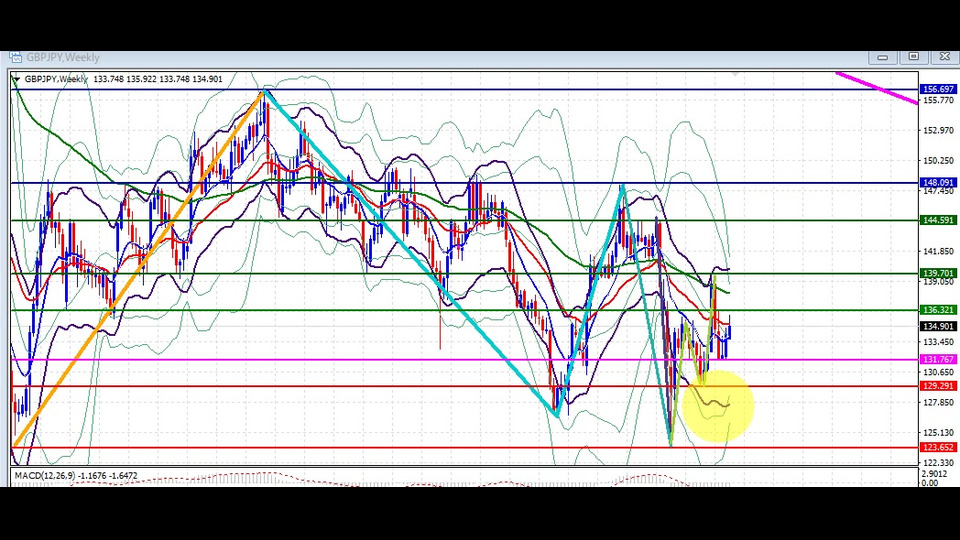Viewport: 960px width, 540px height.
Task: Select the orange uptrend line
Action: (x=139, y=268)
